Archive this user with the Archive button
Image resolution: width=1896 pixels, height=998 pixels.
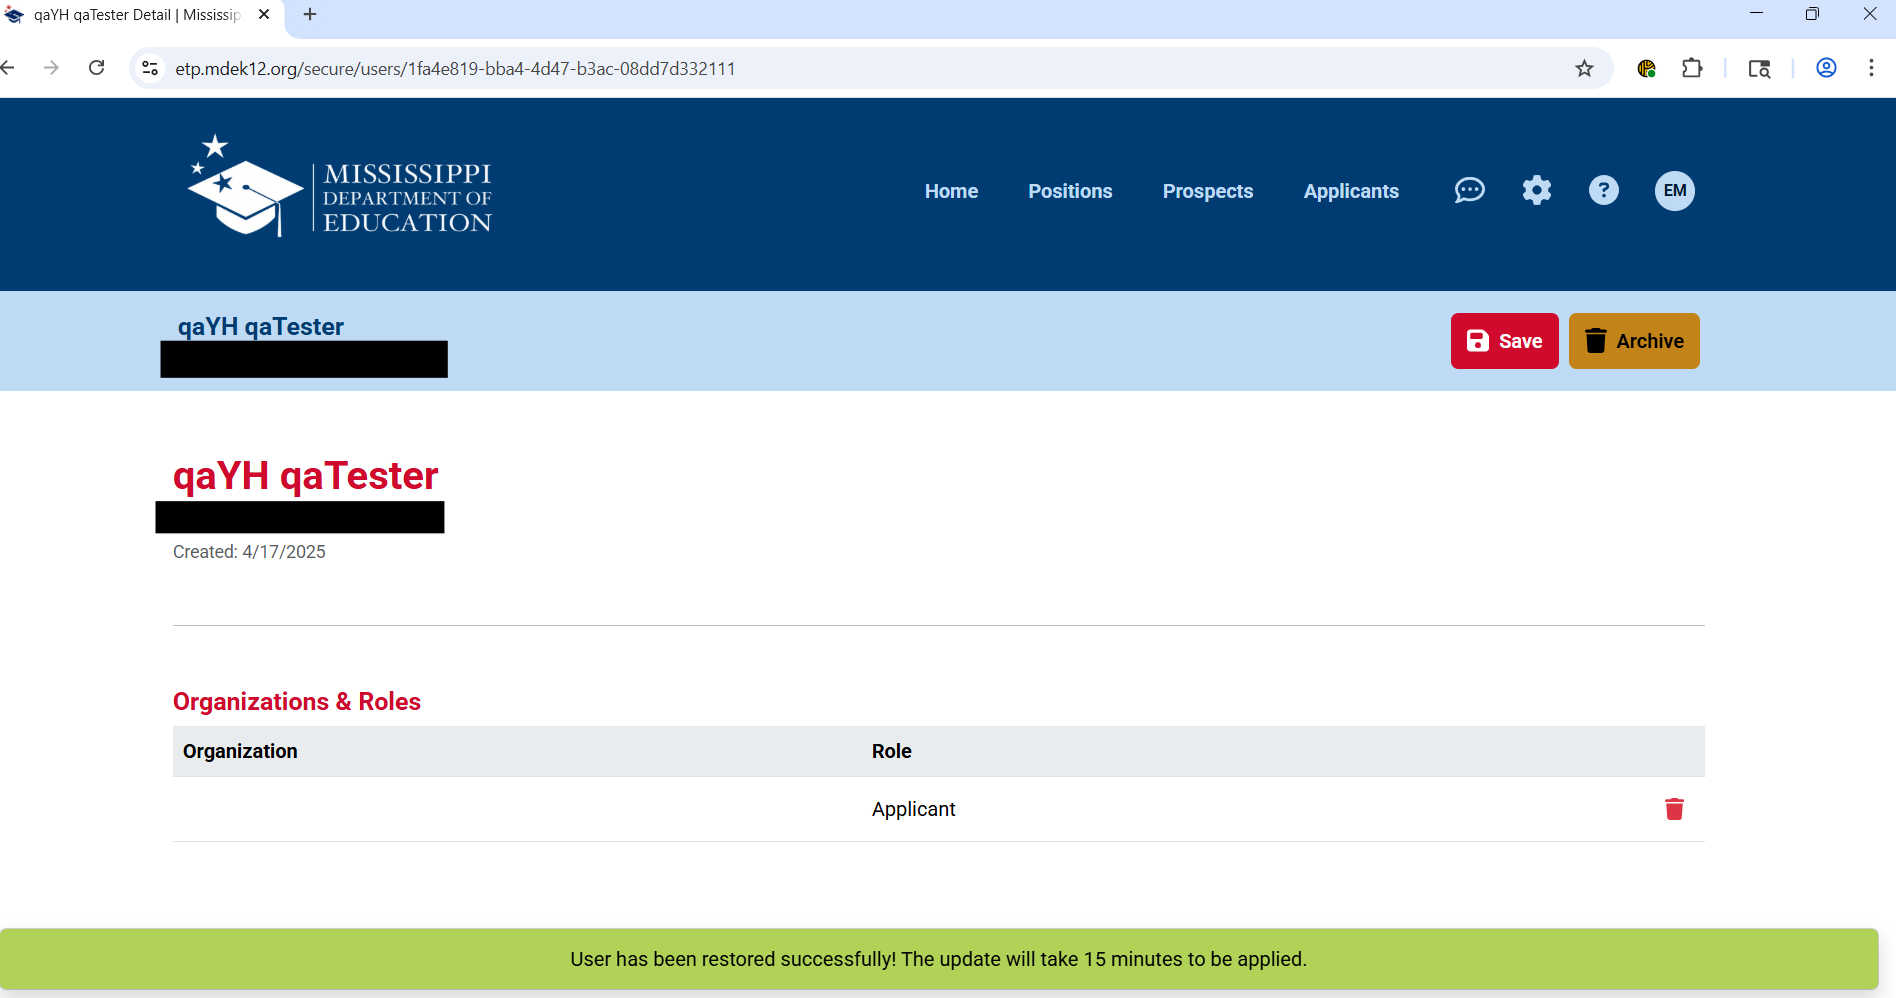click(x=1633, y=341)
